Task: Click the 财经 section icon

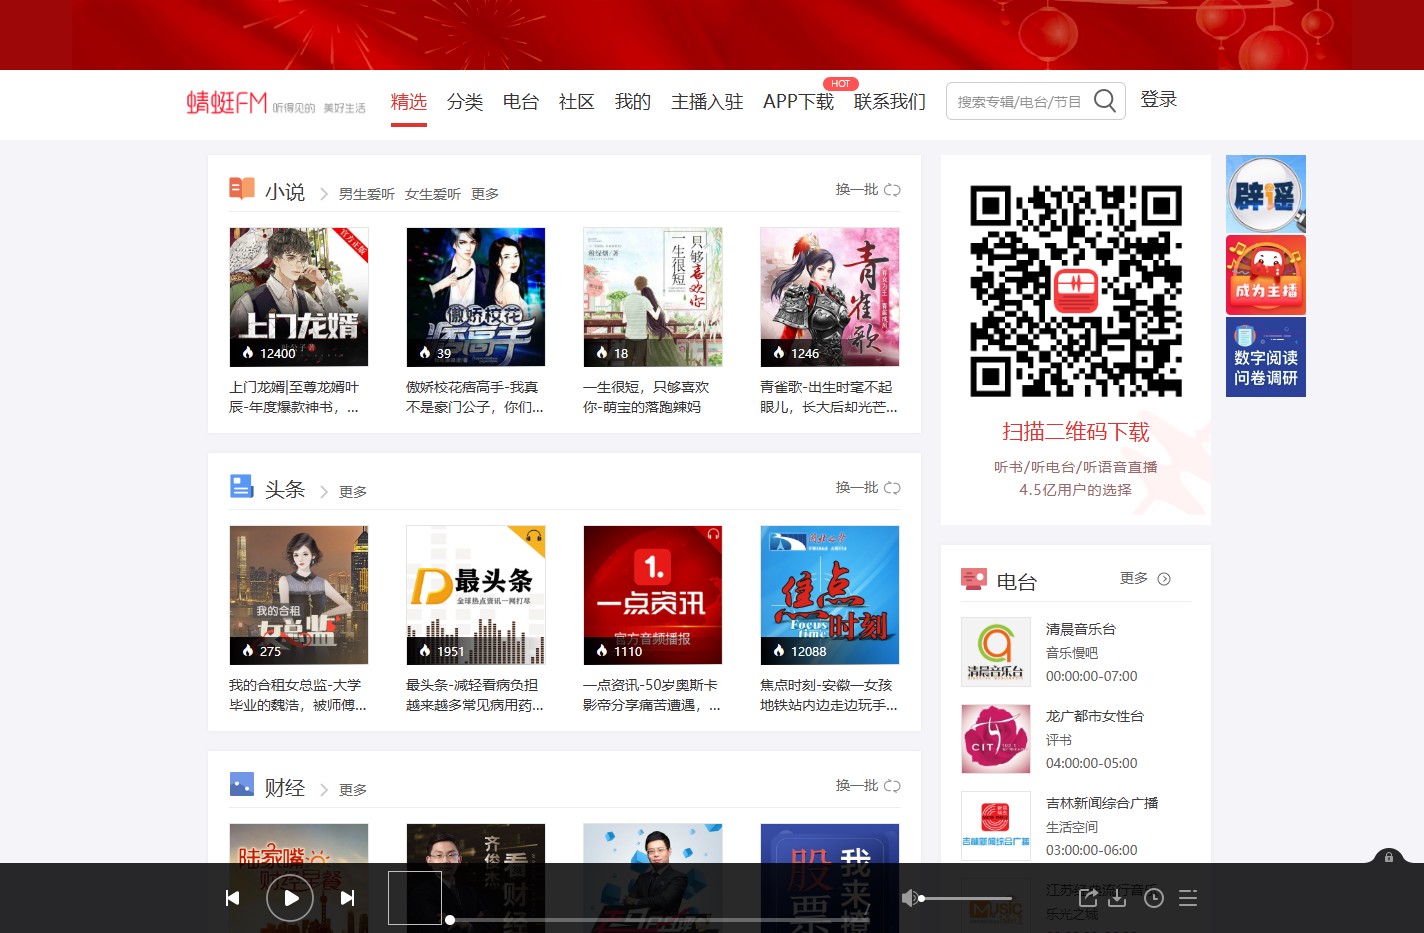Action: (242, 784)
